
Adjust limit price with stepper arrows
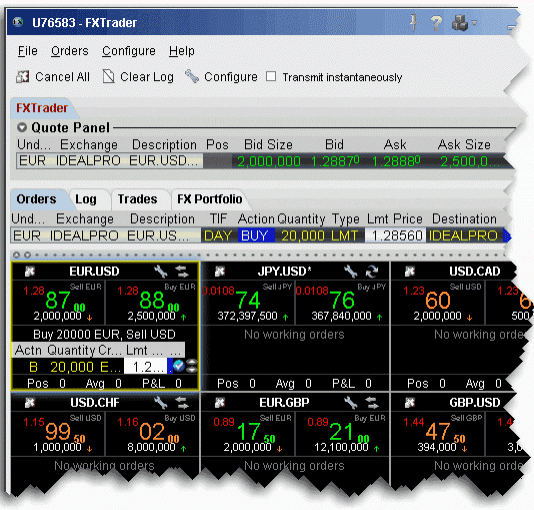point(192,366)
